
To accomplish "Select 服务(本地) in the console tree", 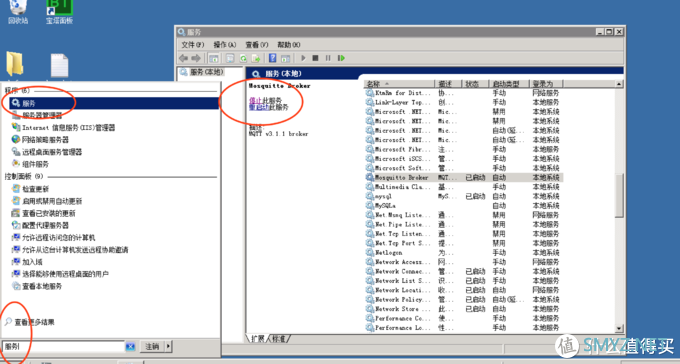I will tap(206, 72).
